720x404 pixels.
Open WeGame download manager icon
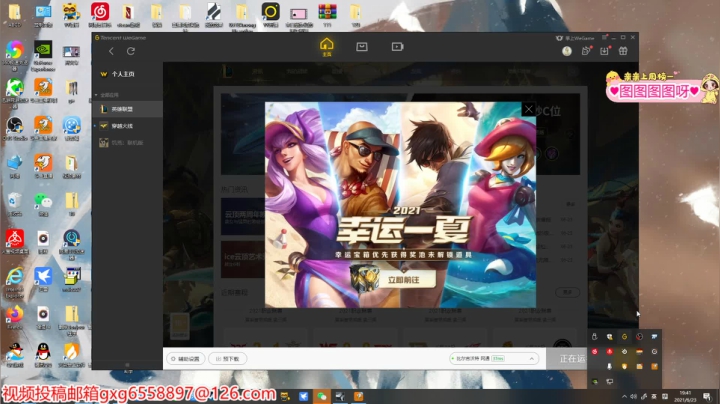tap(604, 51)
